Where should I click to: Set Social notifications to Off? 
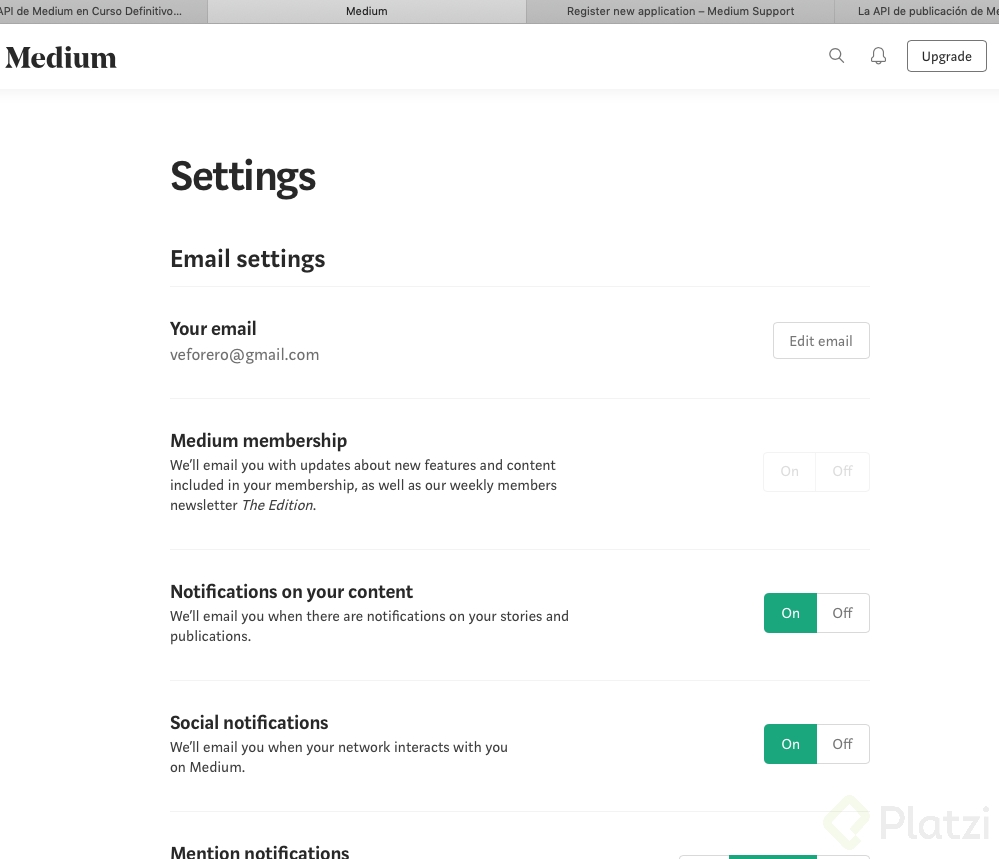843,744
